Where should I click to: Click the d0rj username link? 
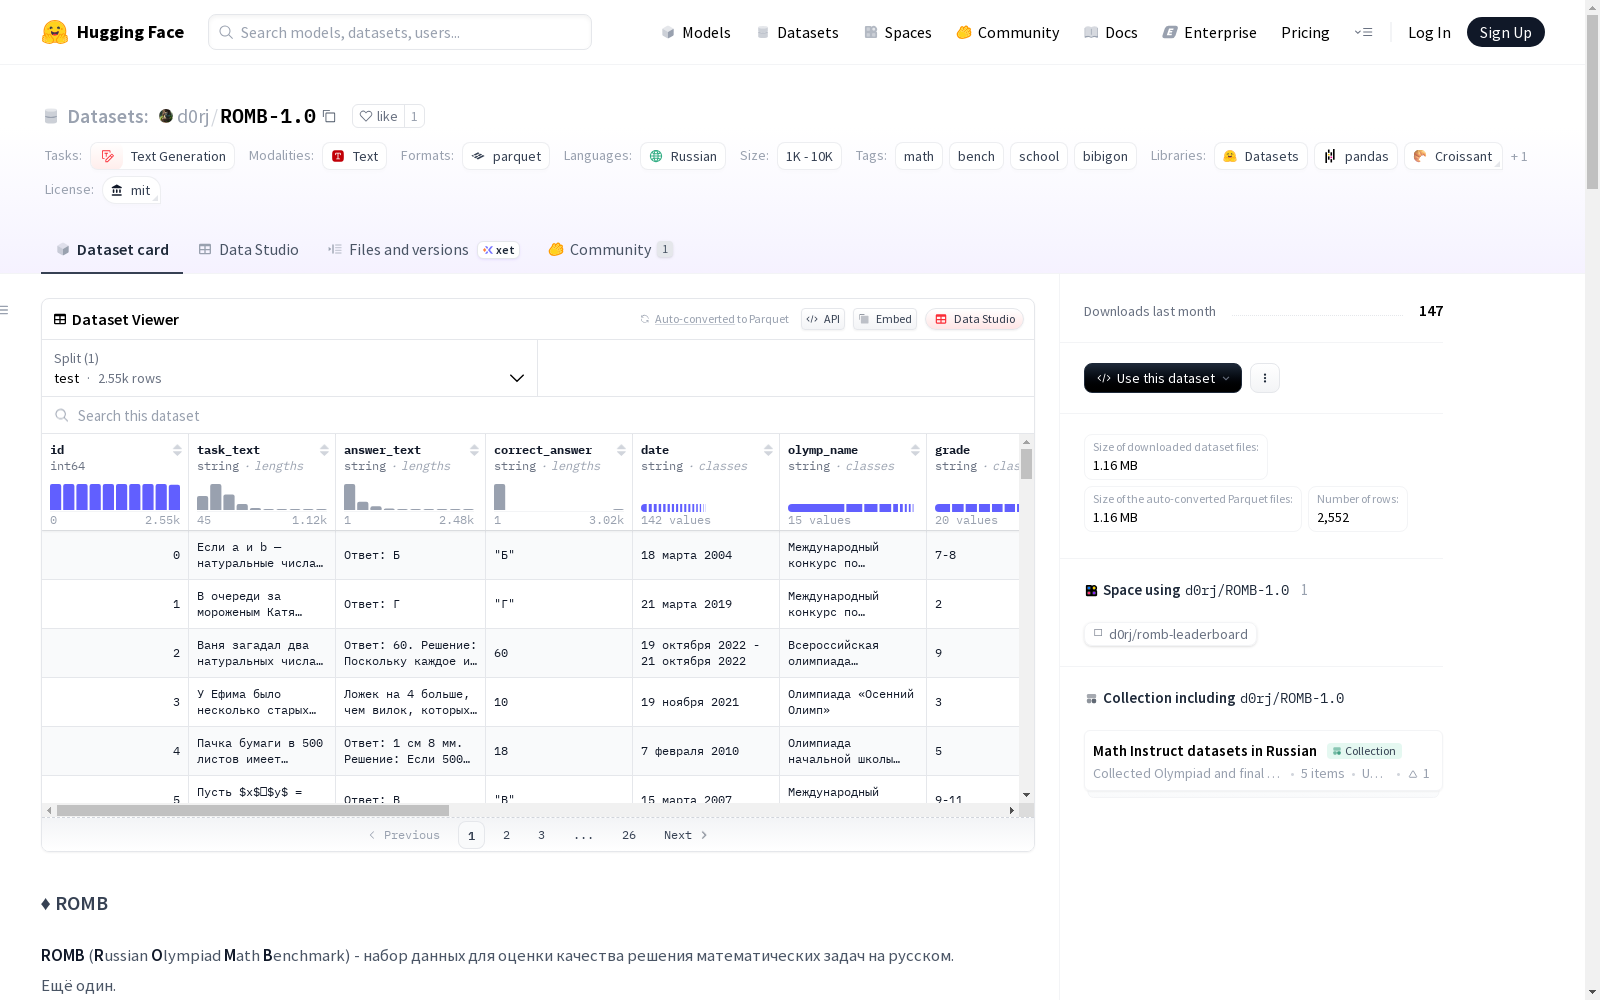[193, 116]
